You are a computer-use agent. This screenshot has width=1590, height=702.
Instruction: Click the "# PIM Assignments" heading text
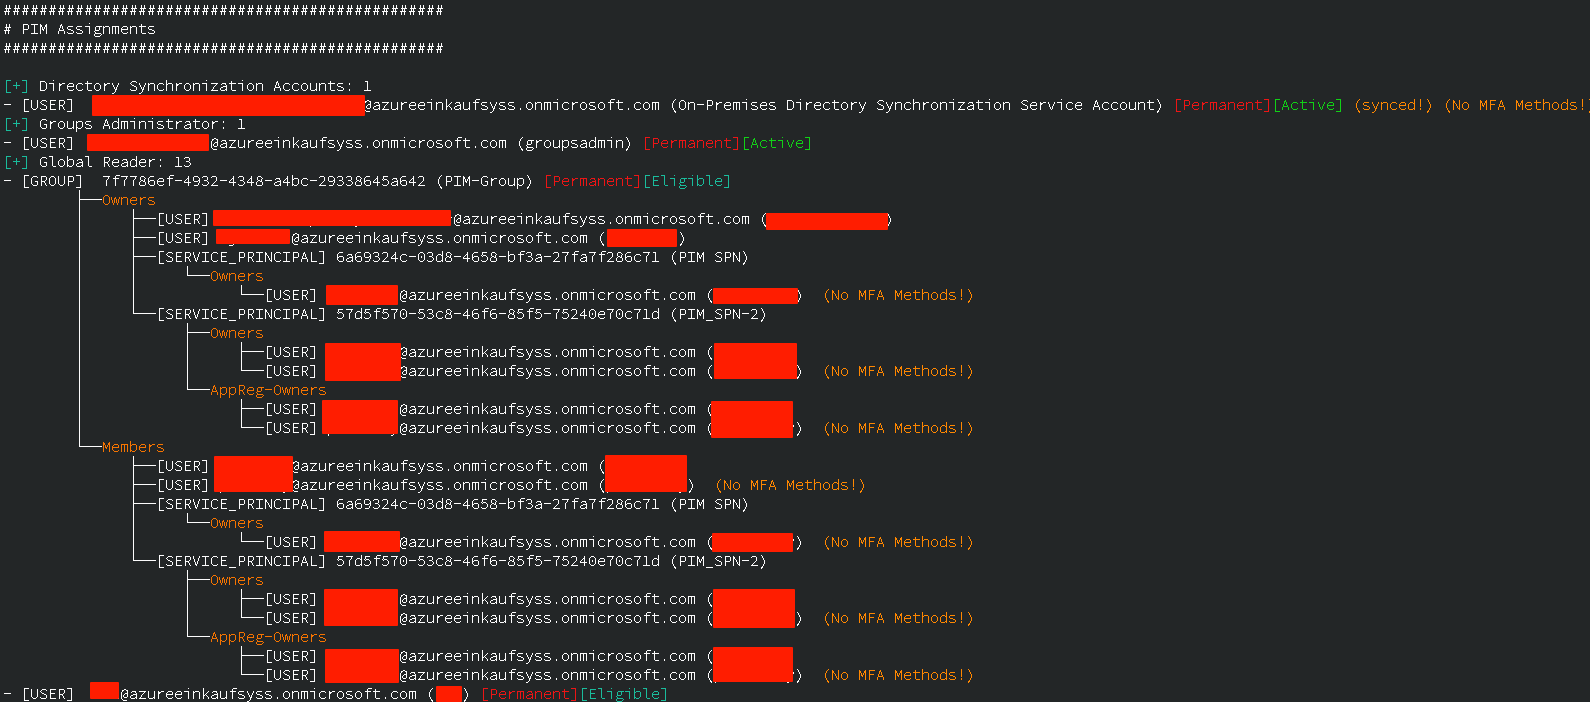[x=80, y=29]
